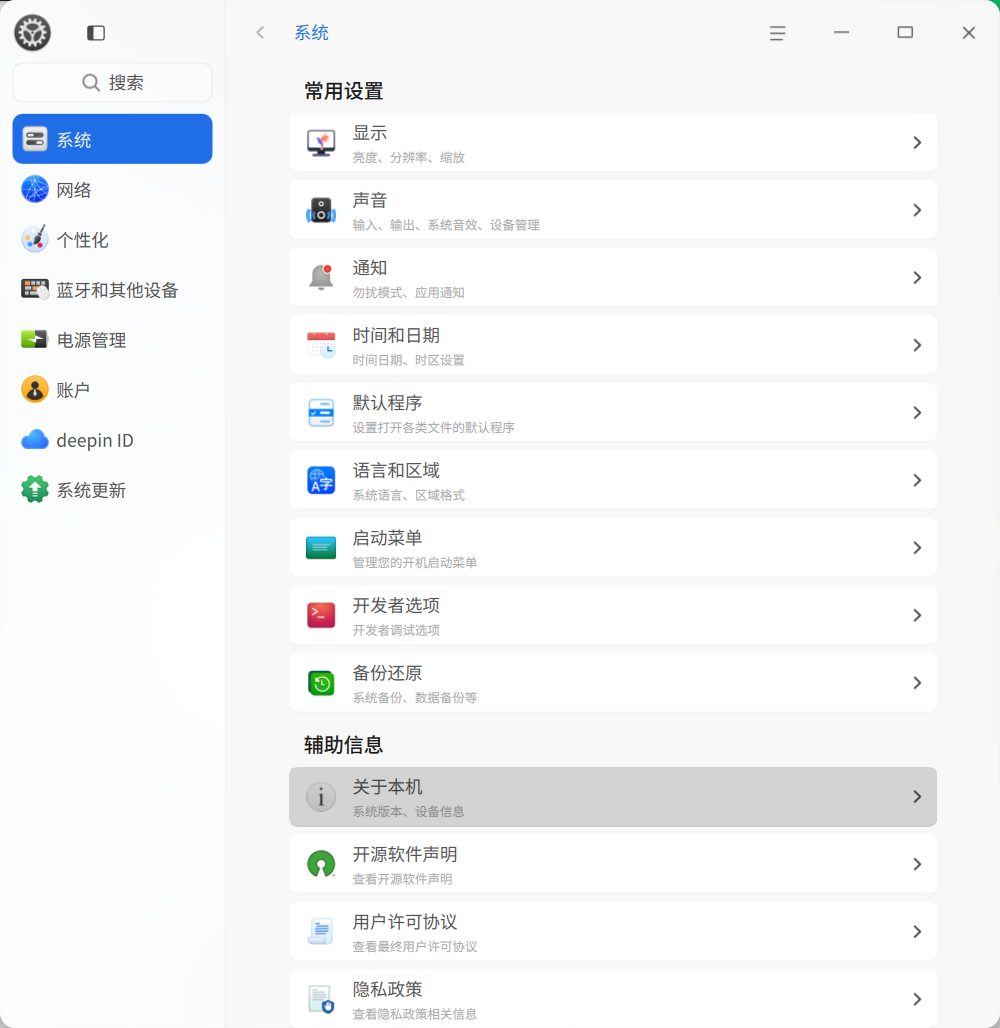The width and height of the screenshot is (1000, 1028).
Task: Click text 系统语言、区域格式
Action: tap(409, 495)
